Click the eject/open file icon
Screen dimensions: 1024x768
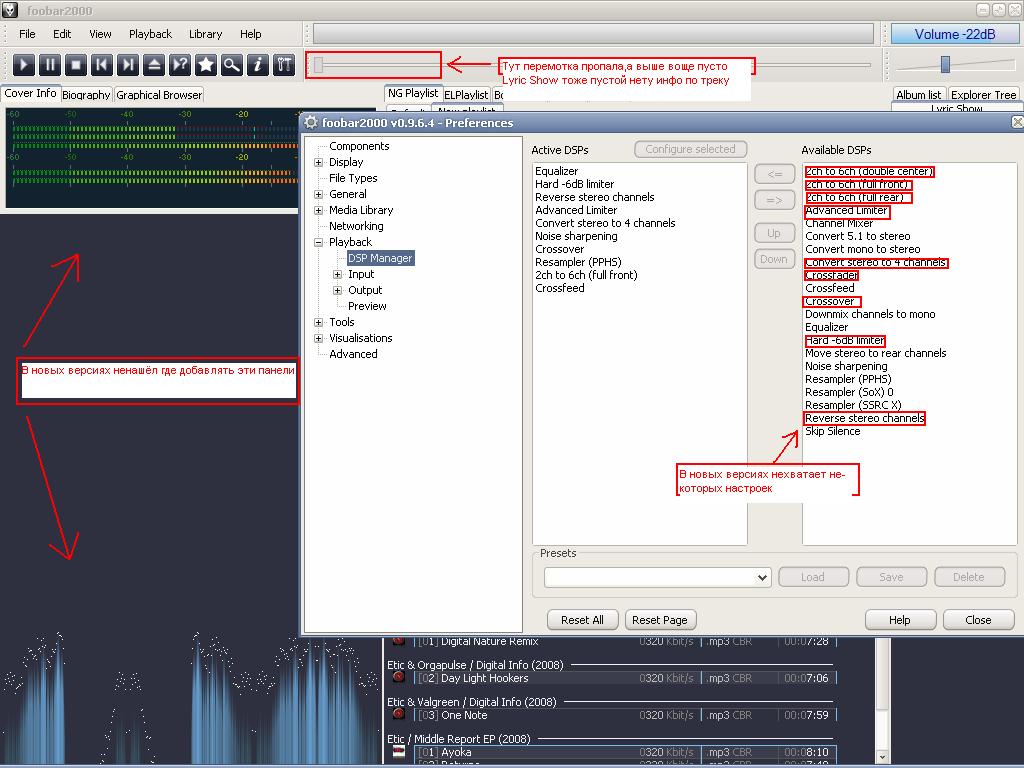[x=154, y=65]
